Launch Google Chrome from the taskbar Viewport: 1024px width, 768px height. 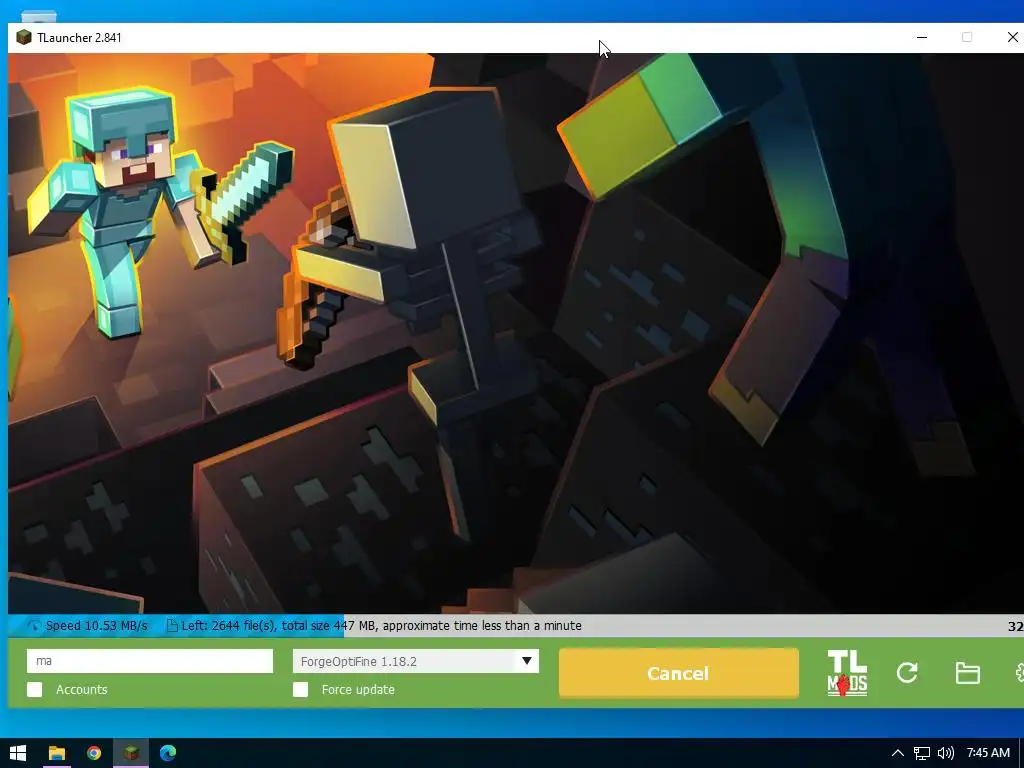94,753
